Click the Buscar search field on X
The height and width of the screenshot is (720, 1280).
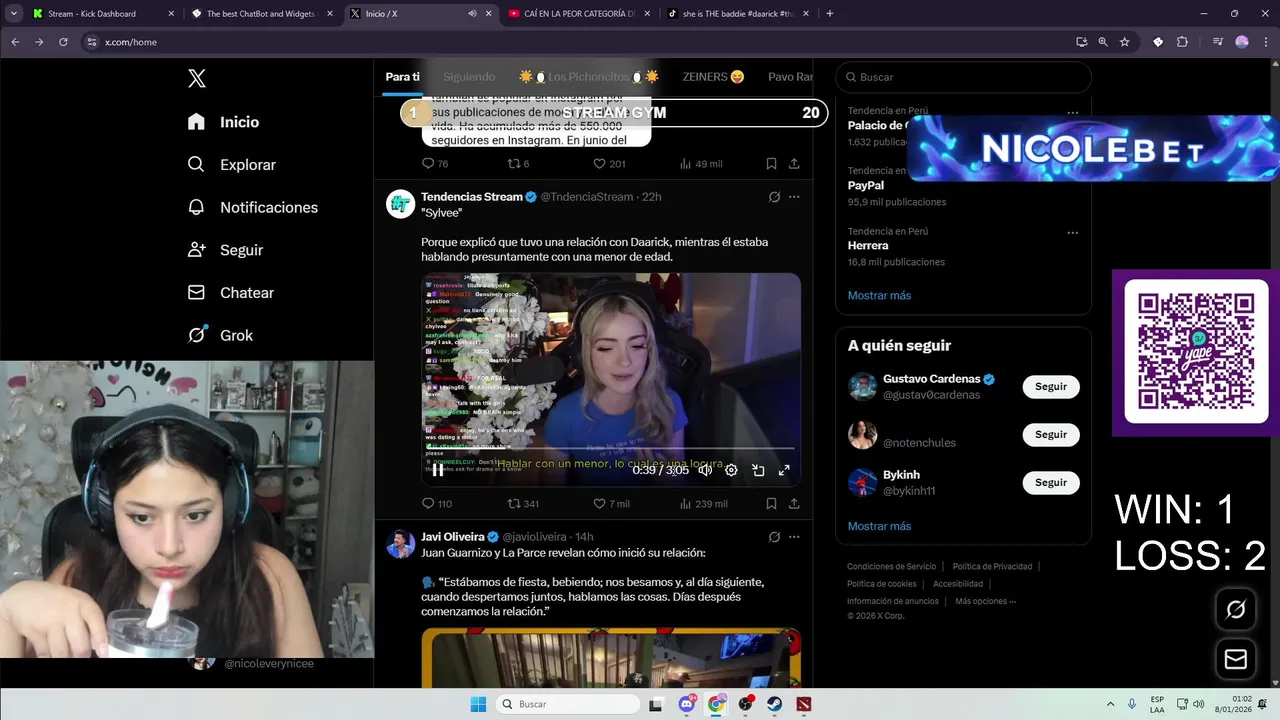963,77
